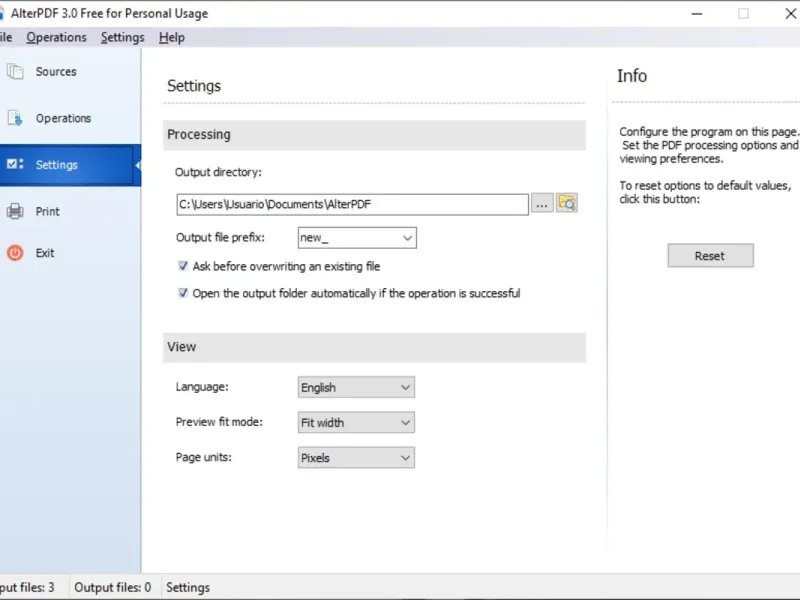Open the File menu
The image size is (800, 600).
click(6, 38)
